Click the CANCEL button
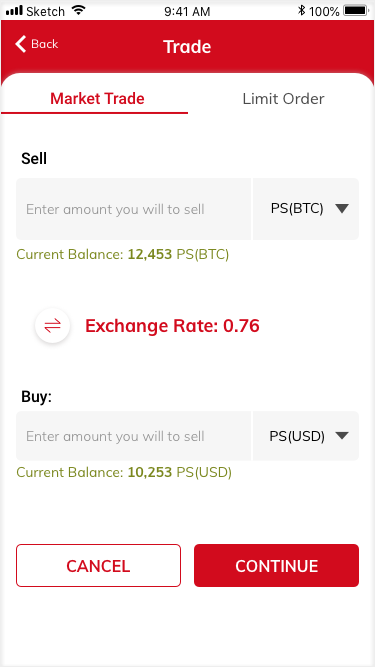 click(x=99, y=565)
